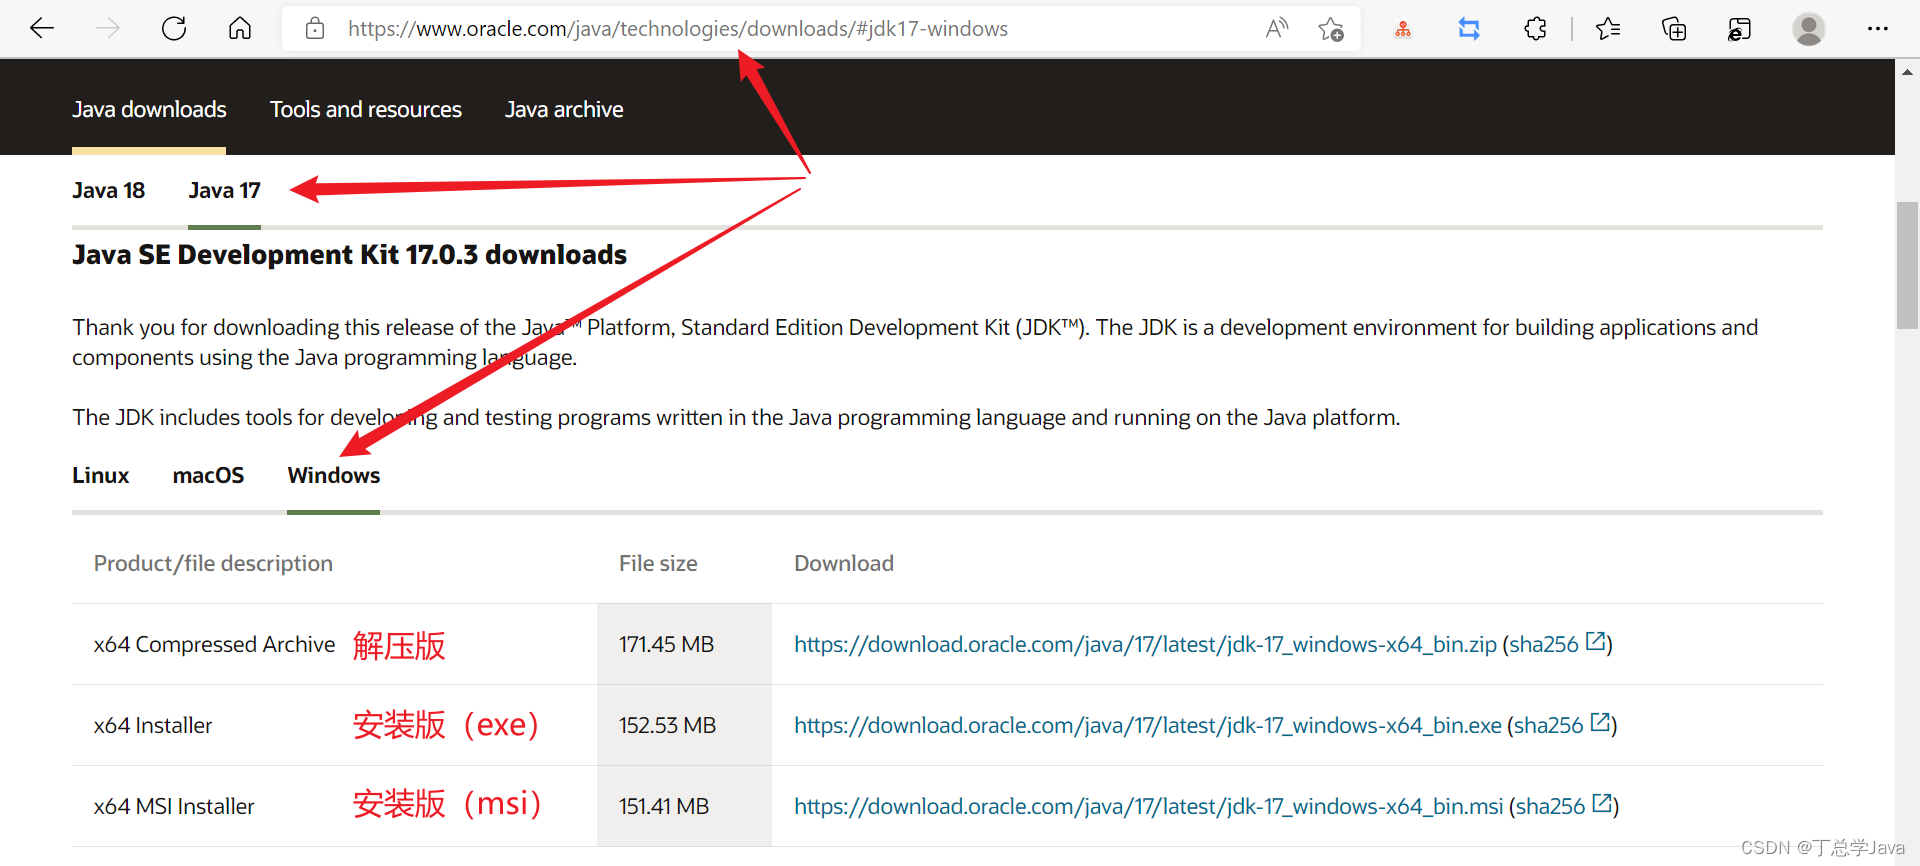The height and width of the screenshot is (866, 1920).
Task: Turn on Read Aloud
Action: pos(1277,29)
